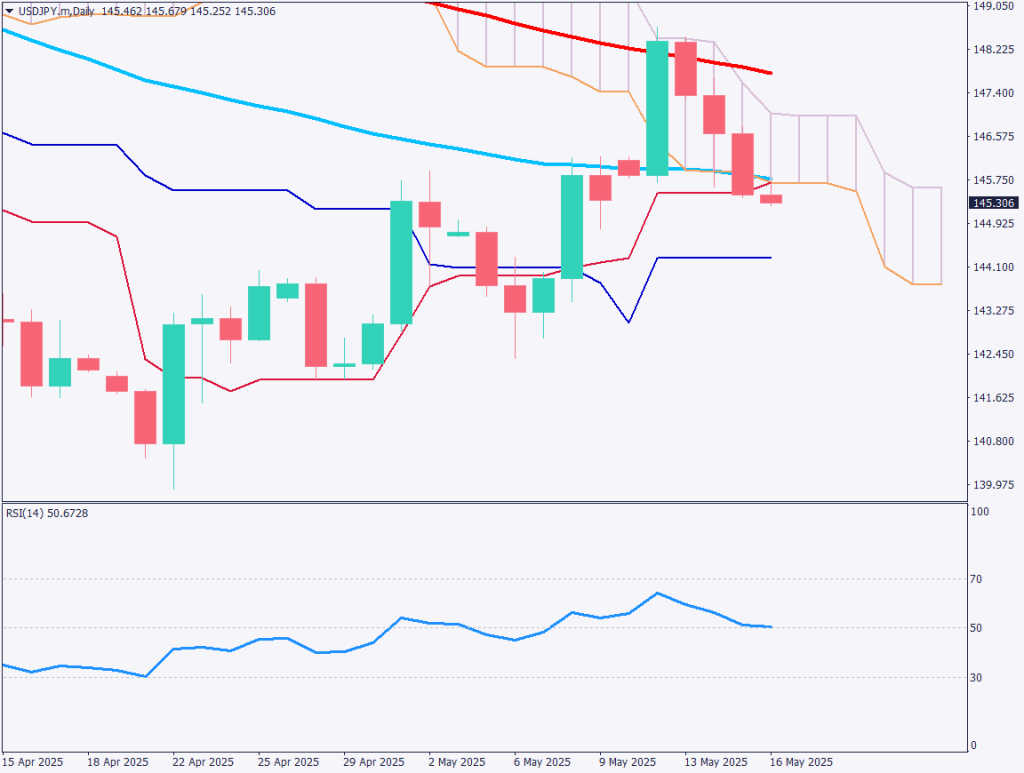Expand the USDJPY.m symbol dropdown triangle

8,10
